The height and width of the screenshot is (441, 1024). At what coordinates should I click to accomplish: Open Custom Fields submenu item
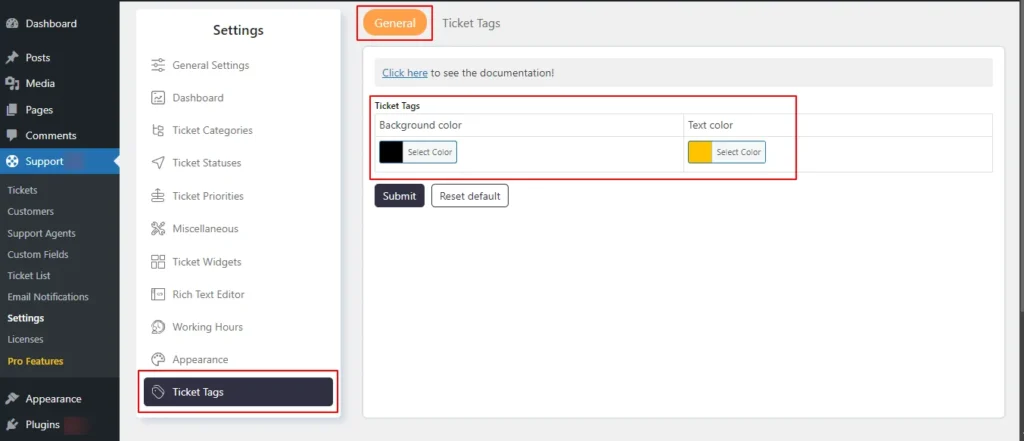click(x=38, y=254)
